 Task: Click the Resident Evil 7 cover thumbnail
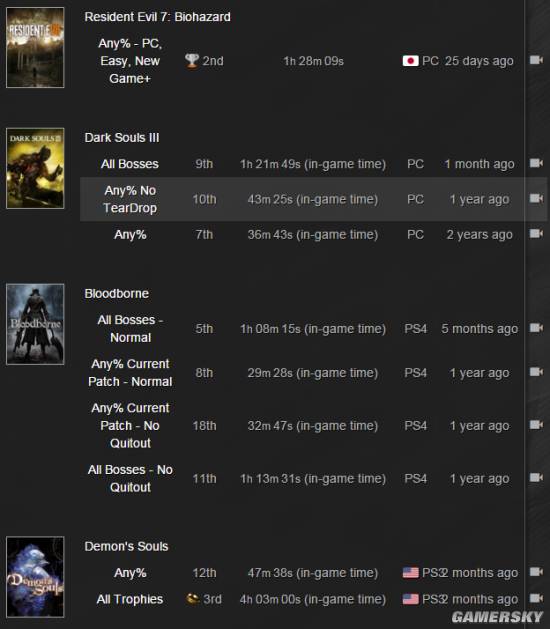(x=35, y=47)
